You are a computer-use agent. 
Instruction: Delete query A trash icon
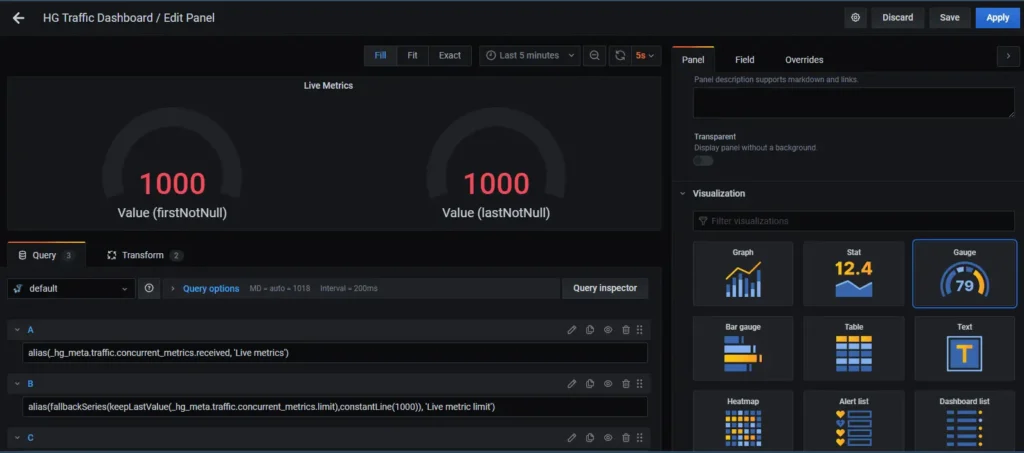tap(626, 330)
